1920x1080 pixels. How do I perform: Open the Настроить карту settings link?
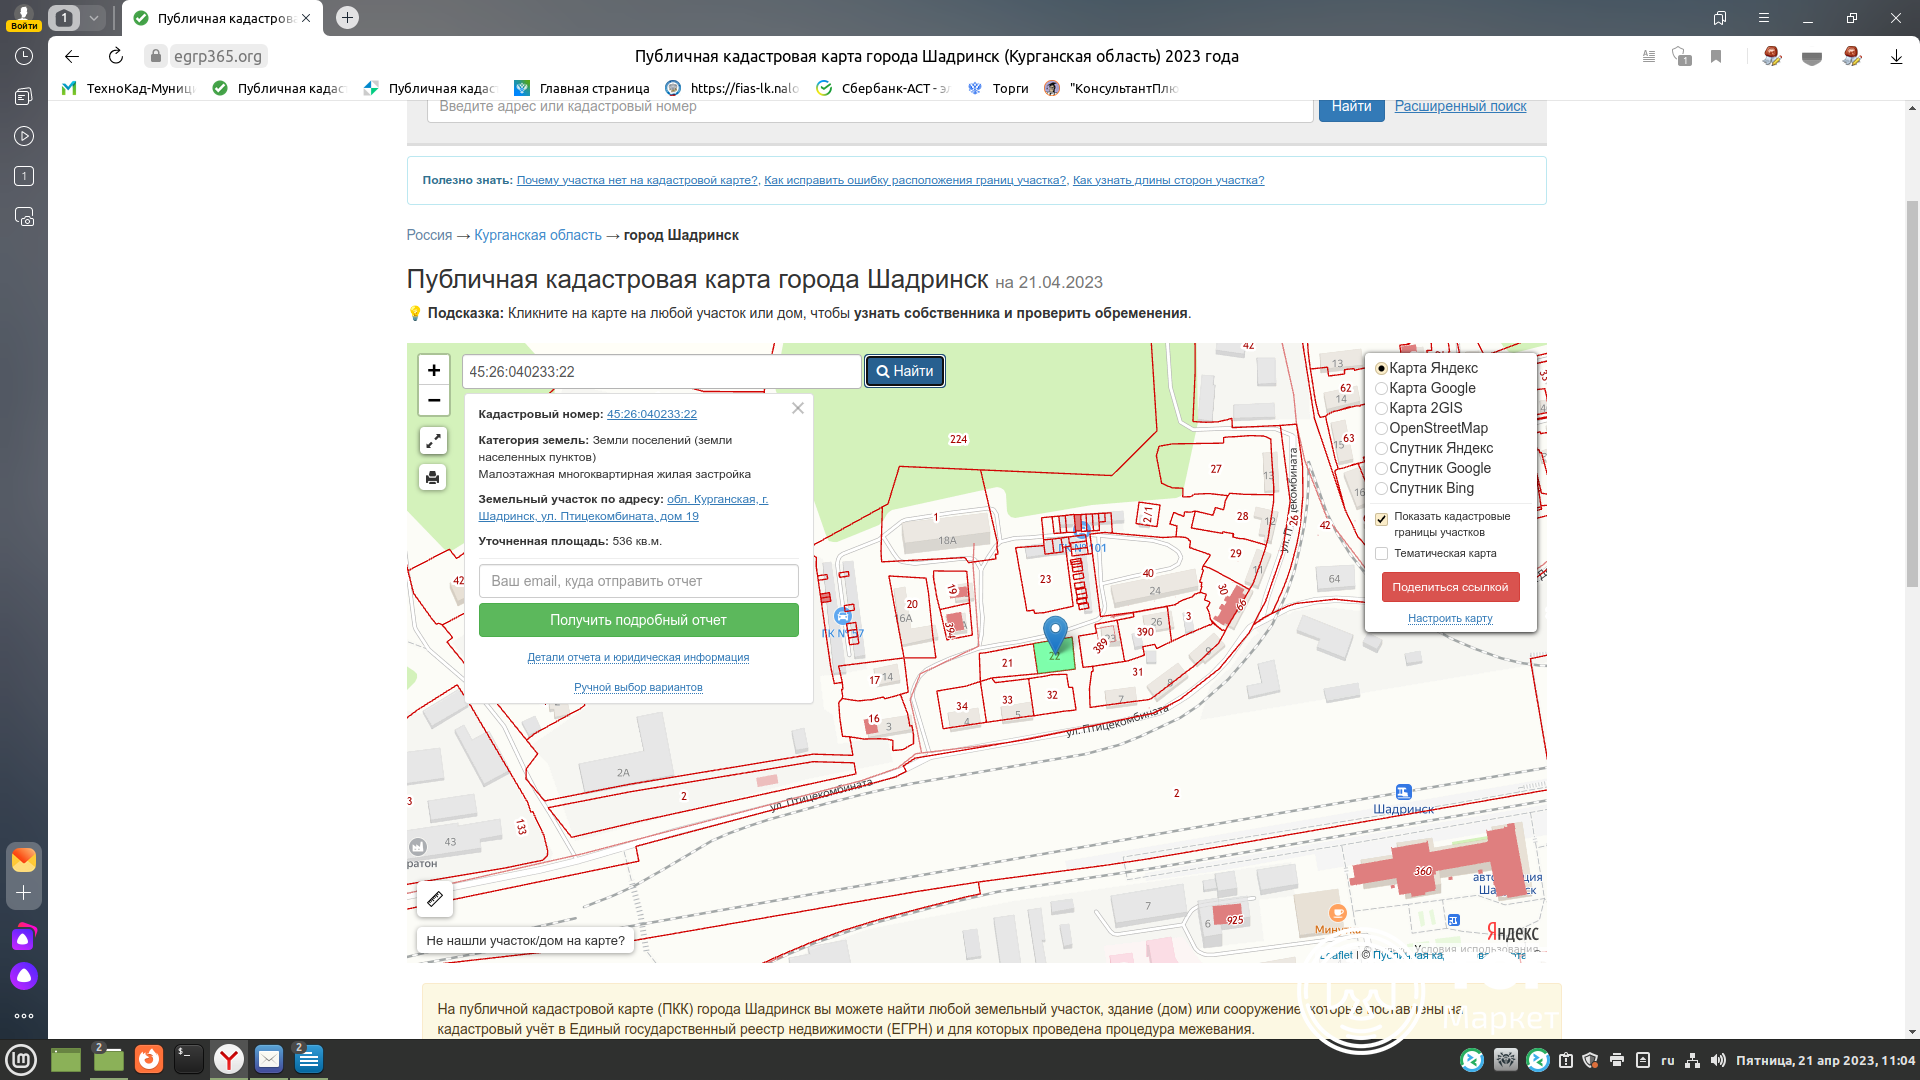point(1450,618)
